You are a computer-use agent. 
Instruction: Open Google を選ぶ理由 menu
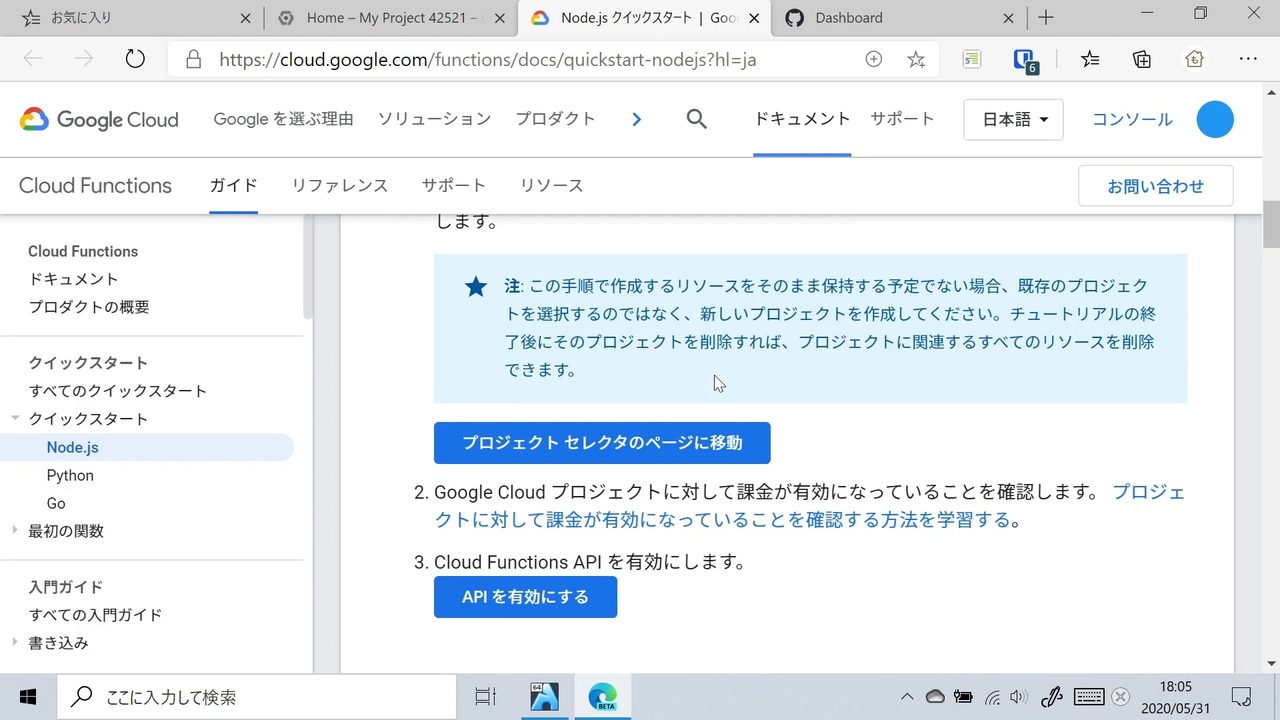[284, 119]
